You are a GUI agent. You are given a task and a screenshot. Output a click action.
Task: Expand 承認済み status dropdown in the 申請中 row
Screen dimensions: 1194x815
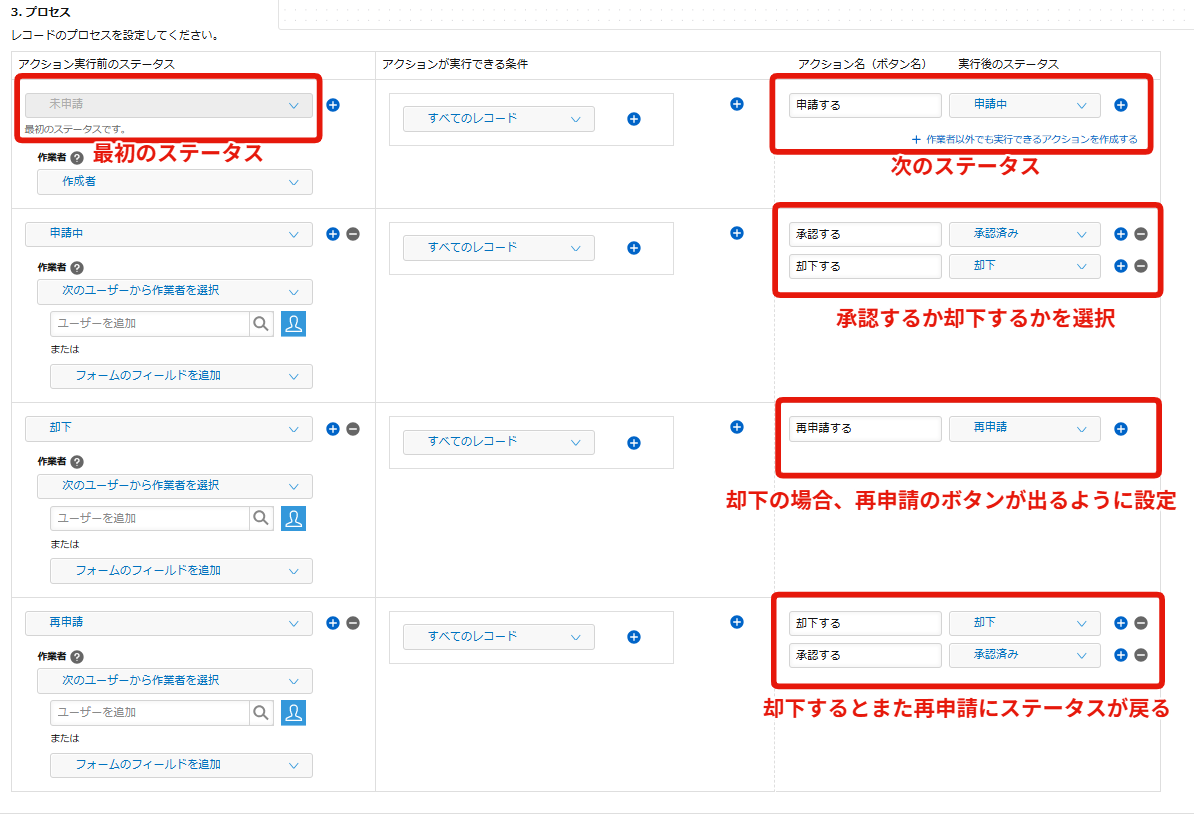tap(1024, 234)
